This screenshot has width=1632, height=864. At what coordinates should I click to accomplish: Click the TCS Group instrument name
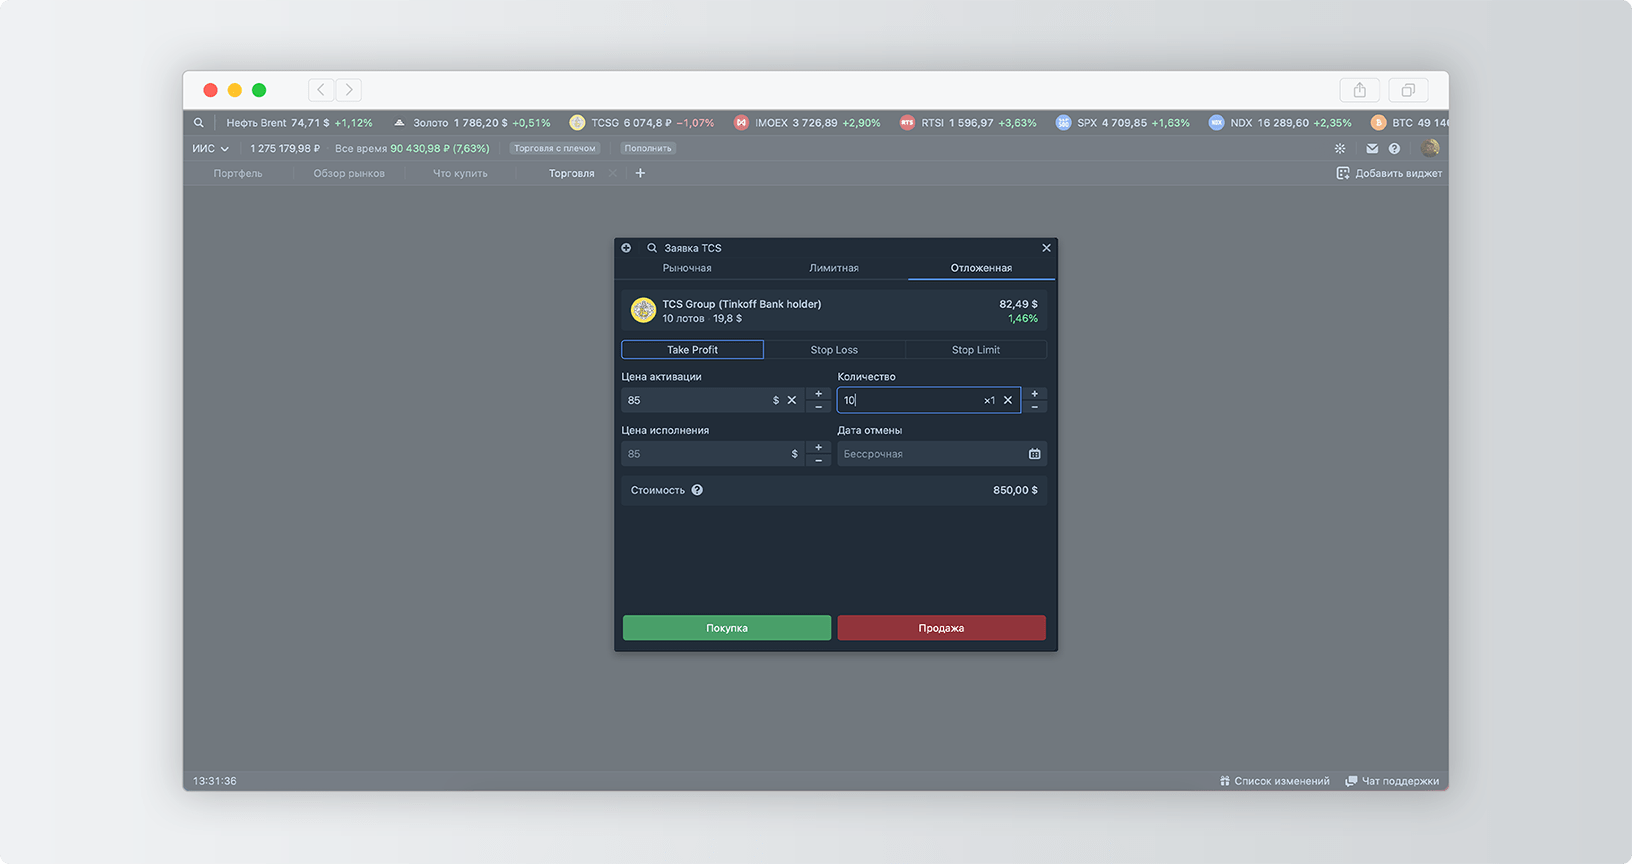741,304
